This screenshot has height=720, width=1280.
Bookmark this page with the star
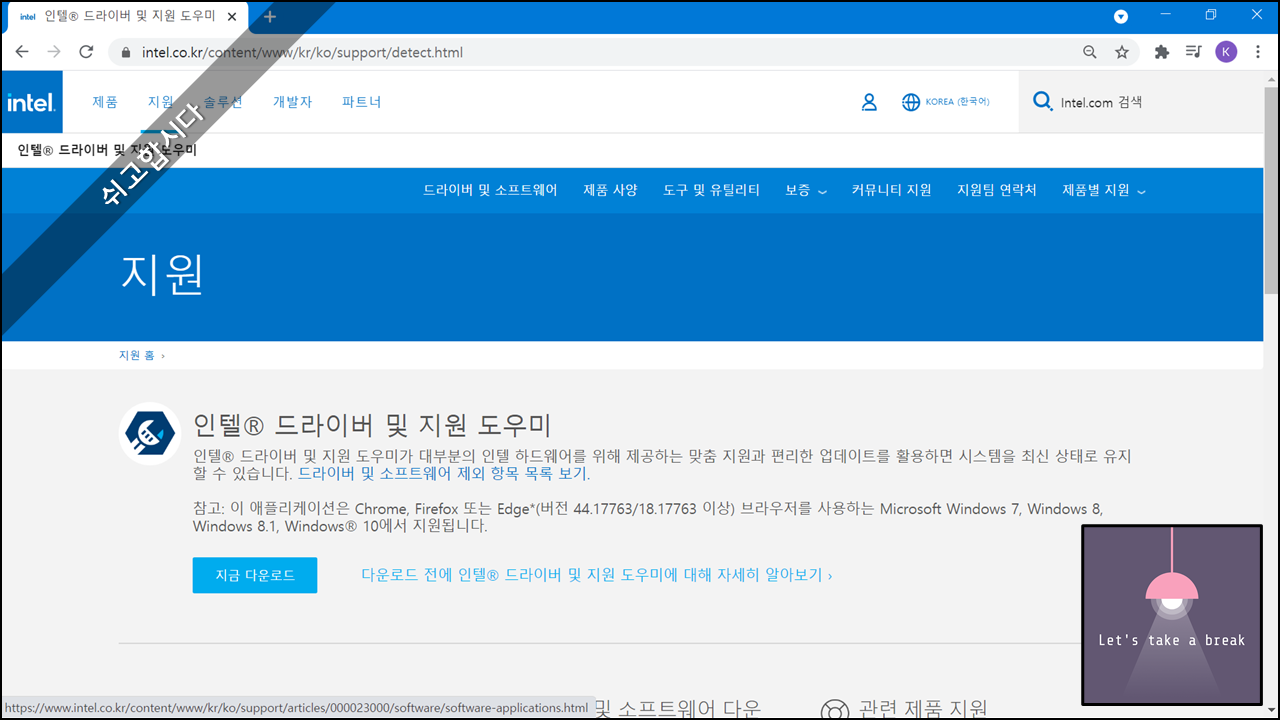tap(1122, 52)
